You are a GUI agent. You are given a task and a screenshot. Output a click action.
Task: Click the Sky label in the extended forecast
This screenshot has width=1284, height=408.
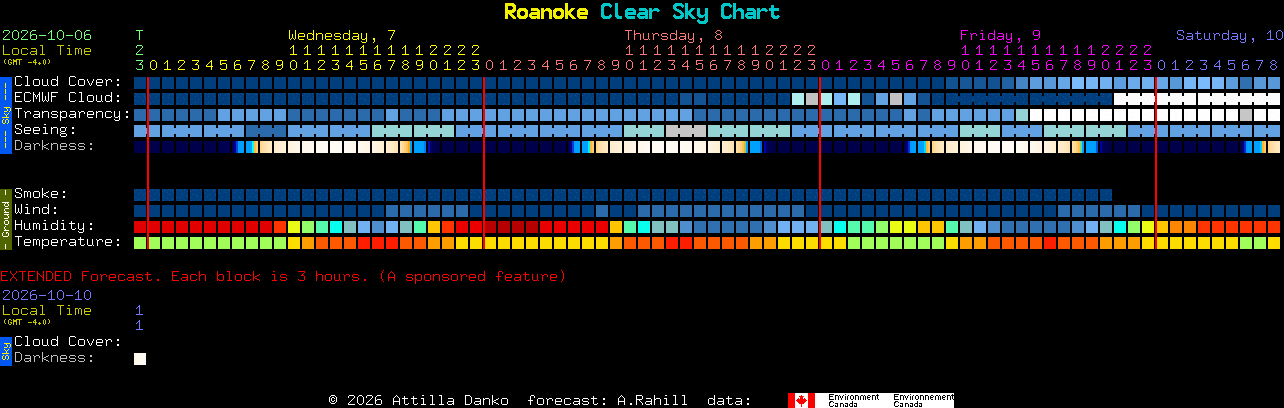pos(5,350)
